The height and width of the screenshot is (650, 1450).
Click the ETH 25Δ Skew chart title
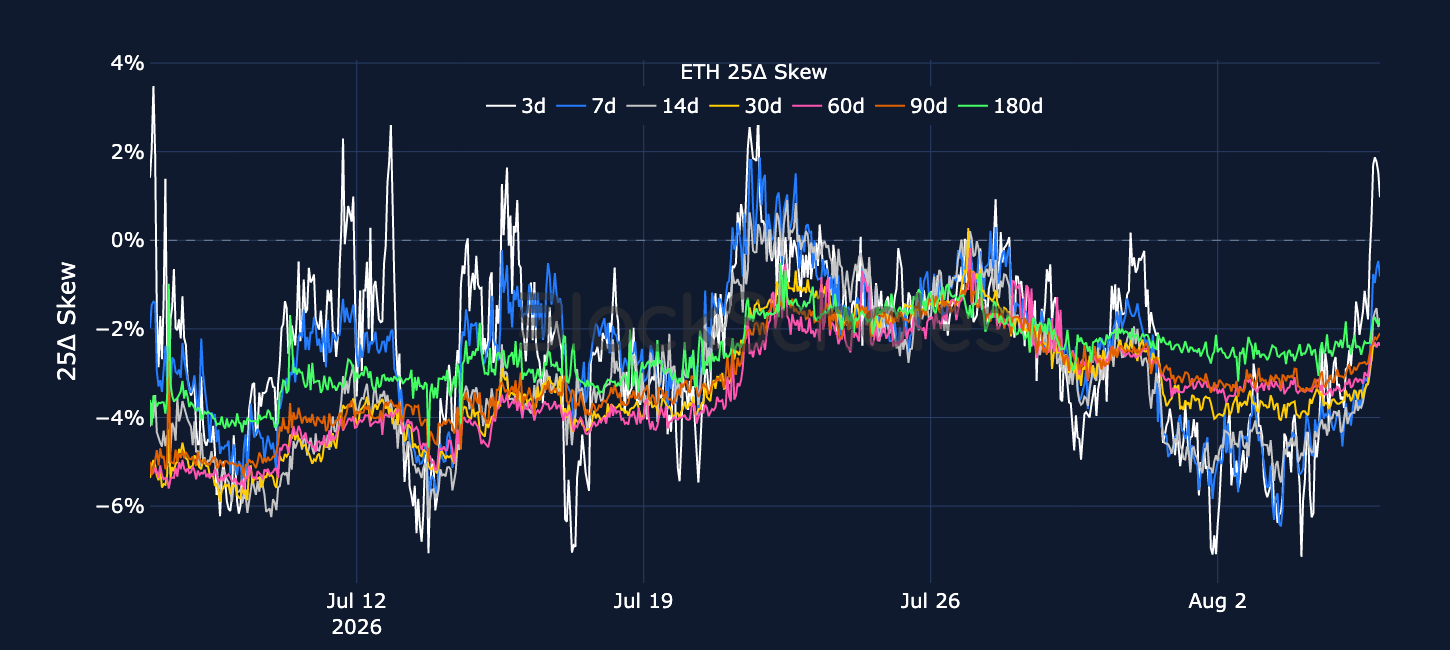tap(753, 72)
